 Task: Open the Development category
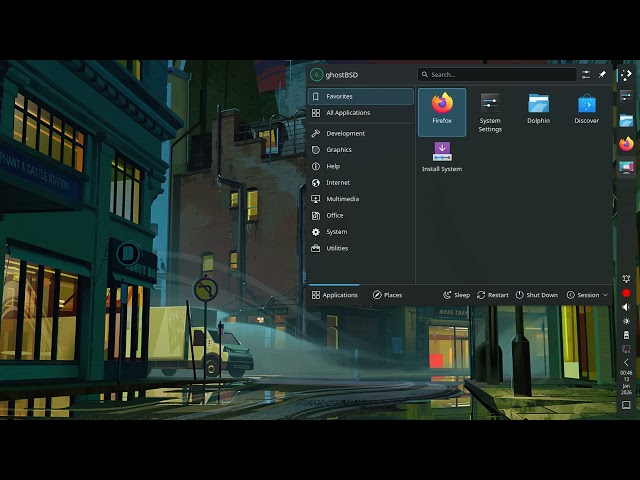point(360,133)
